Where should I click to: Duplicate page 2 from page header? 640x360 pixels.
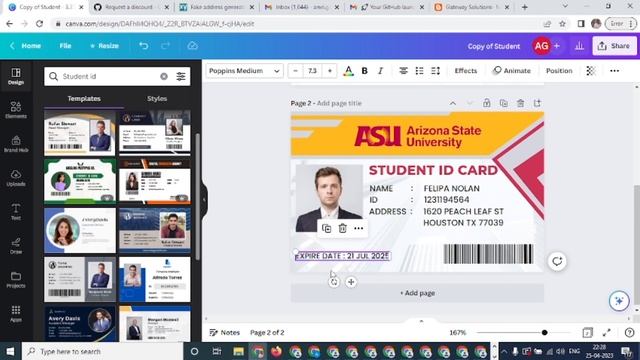(x=504, y=103)
